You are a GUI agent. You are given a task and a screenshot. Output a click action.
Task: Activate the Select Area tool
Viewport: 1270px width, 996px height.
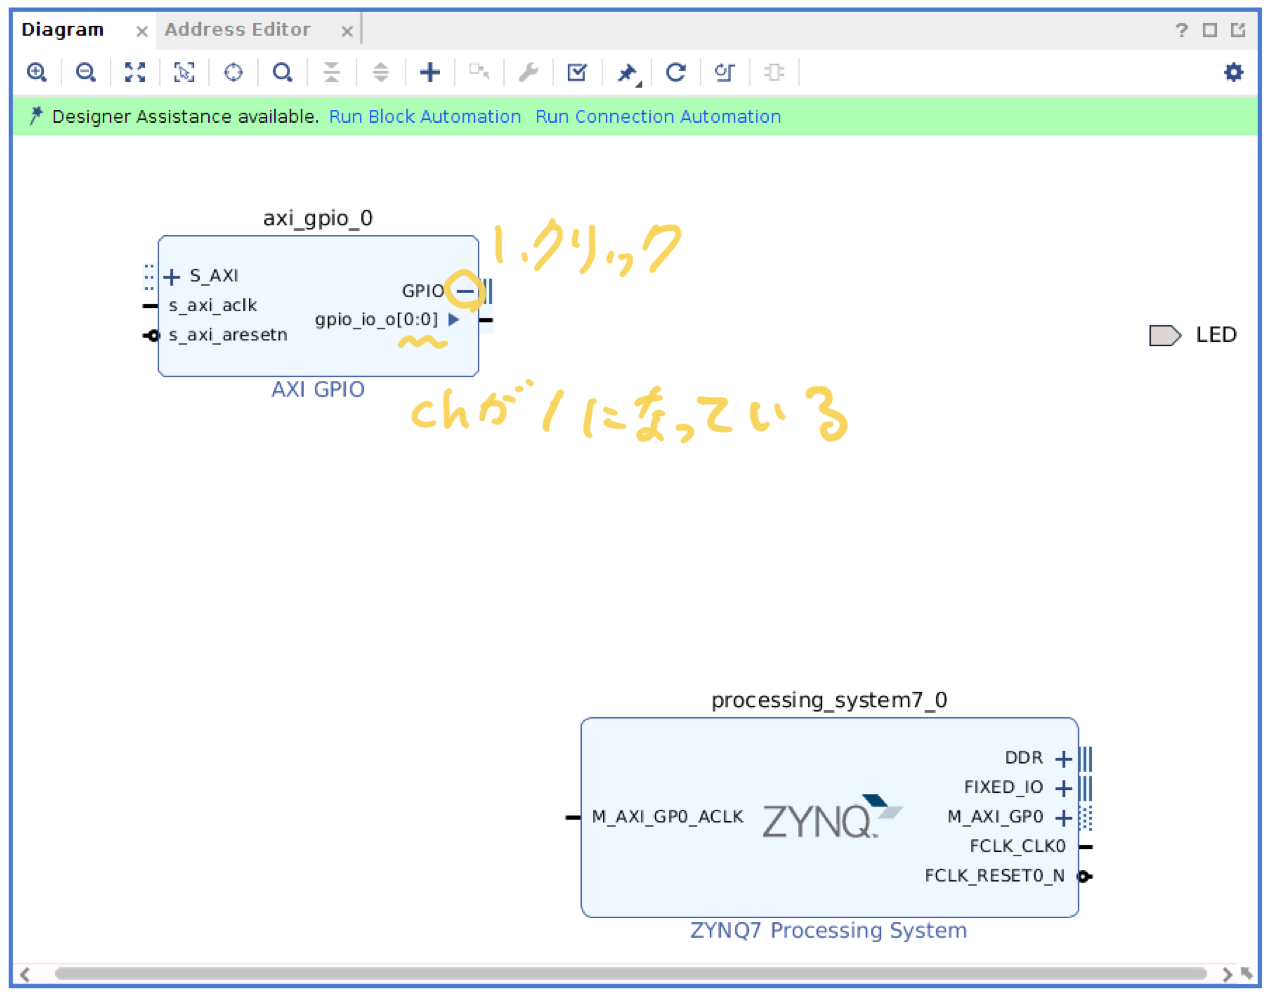(x=184, y=72)
